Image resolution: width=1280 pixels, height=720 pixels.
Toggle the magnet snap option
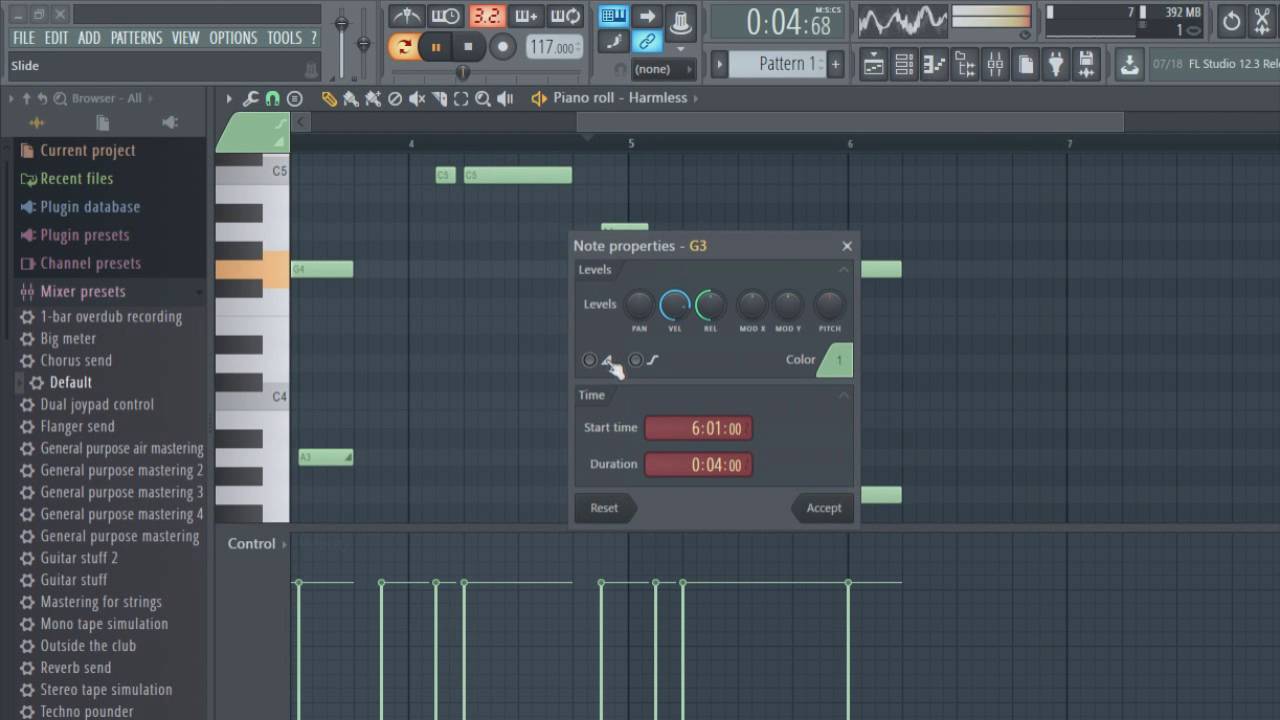[x=272, y=98]
